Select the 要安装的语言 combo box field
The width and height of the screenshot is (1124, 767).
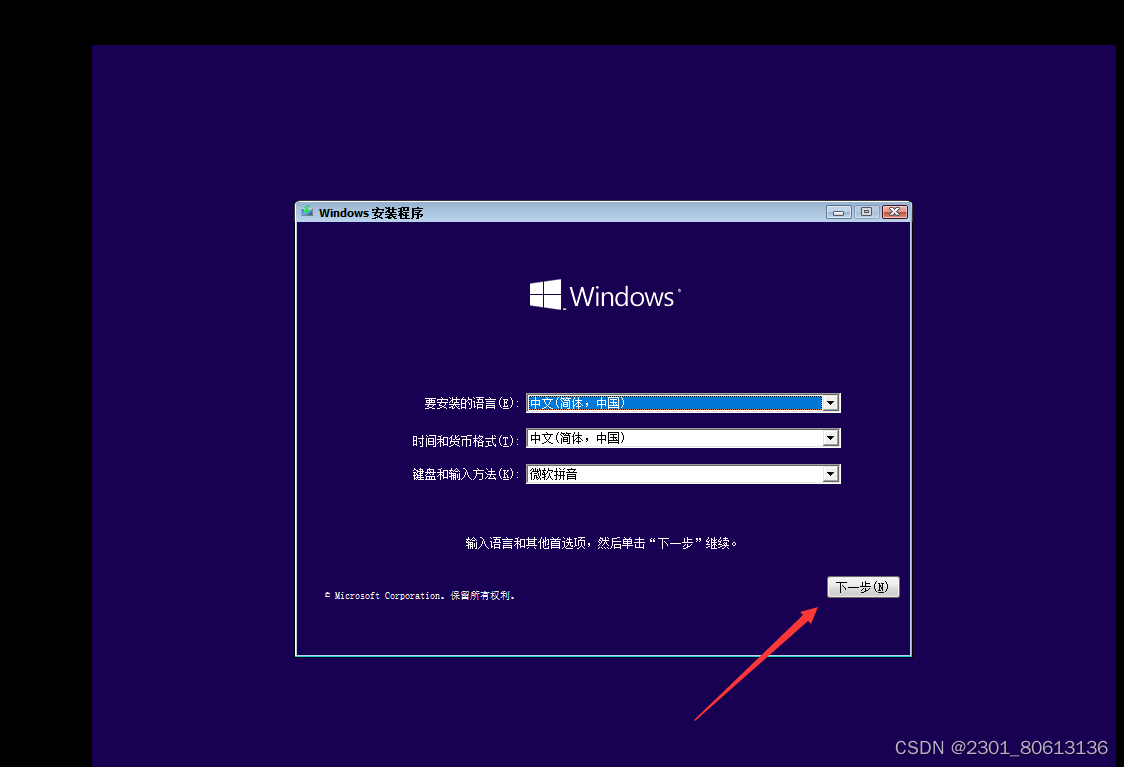click(x=683, y=403)
